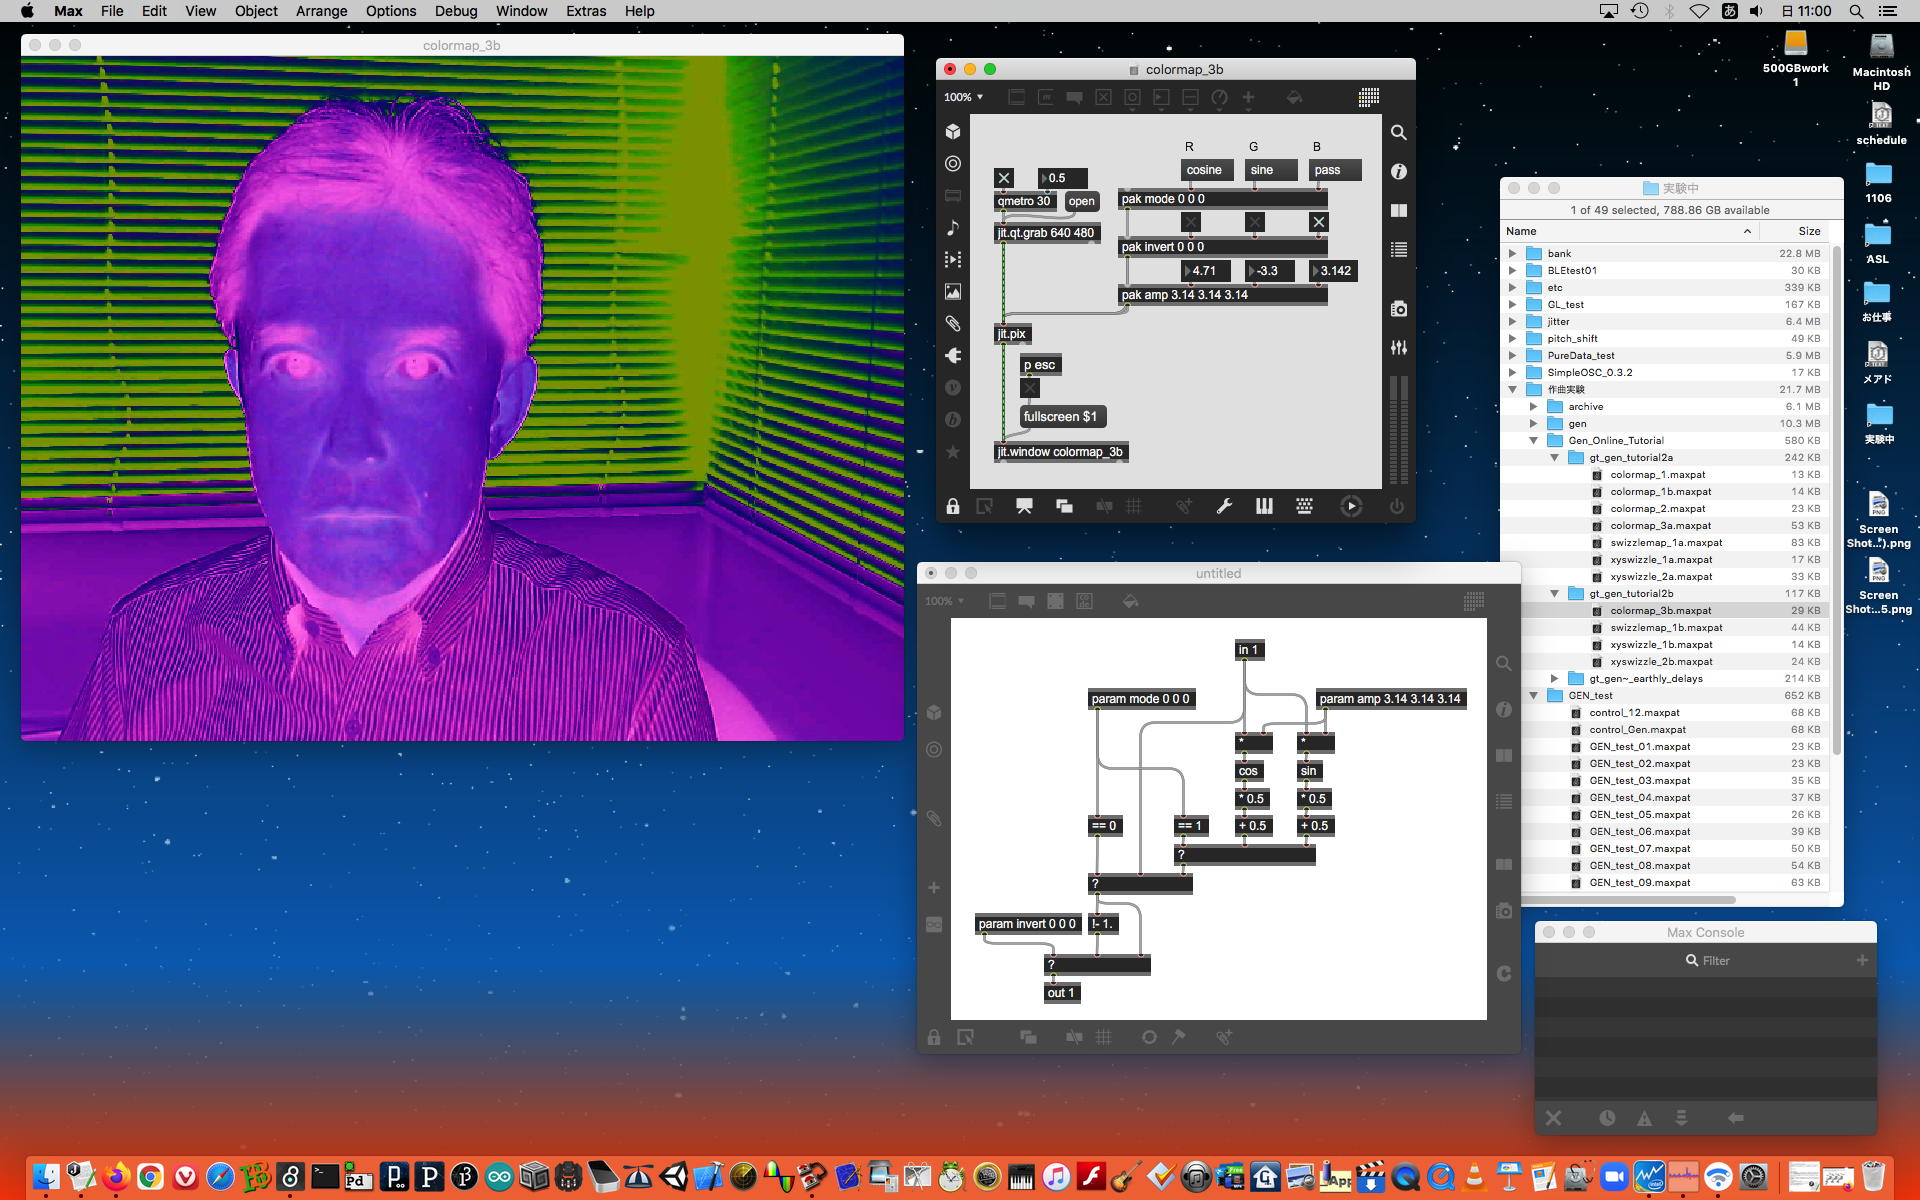This screenshot has width=1920, height=1200.
Task: Click the paperclip snippets icon in left sidebar
Action: pos(953,324)
